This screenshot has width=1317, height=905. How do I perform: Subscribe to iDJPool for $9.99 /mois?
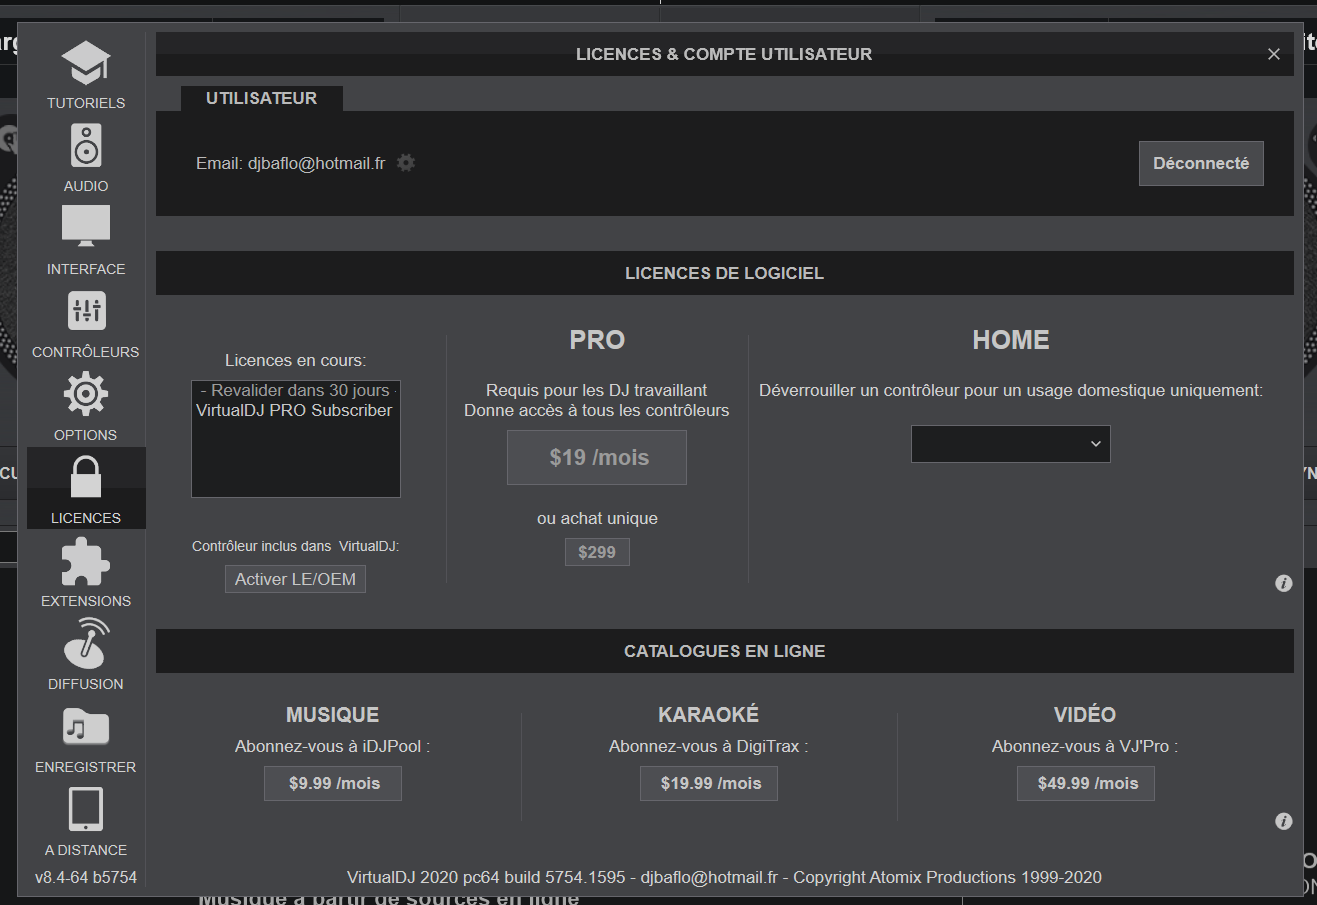click(x=333, y=783)
